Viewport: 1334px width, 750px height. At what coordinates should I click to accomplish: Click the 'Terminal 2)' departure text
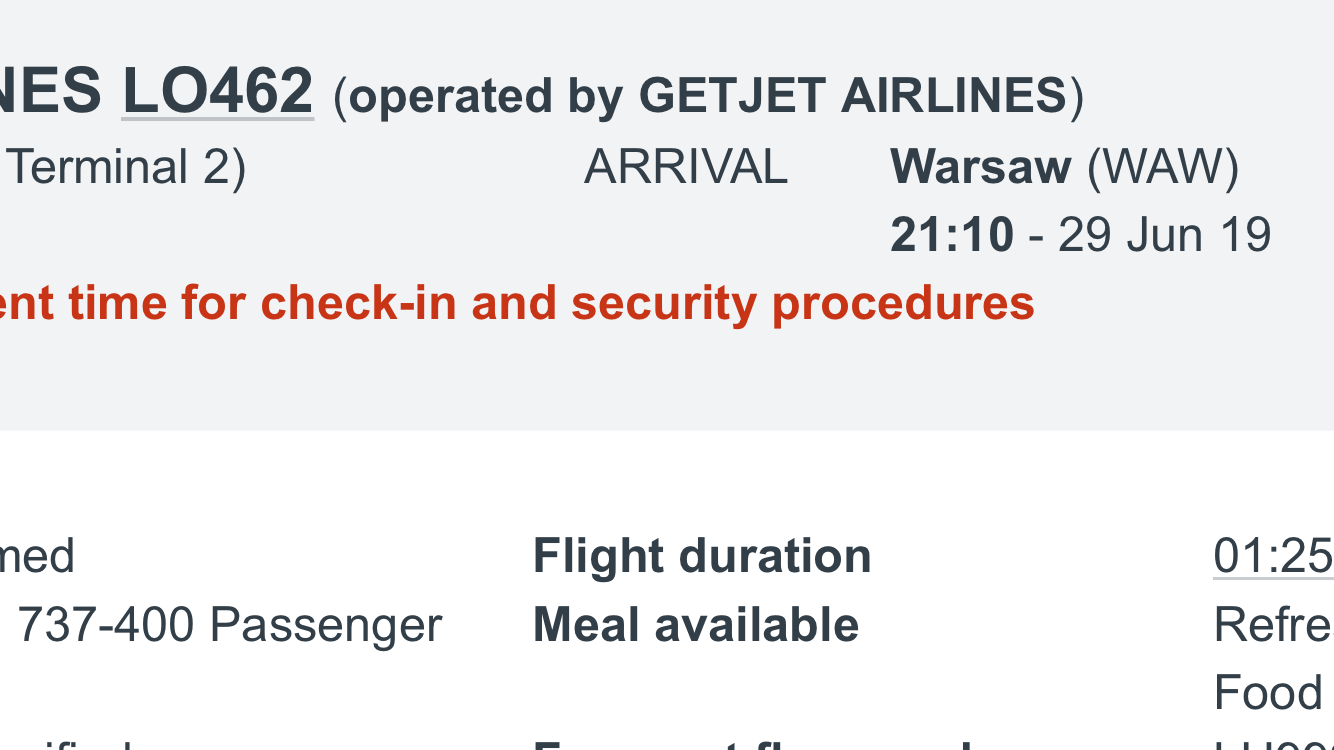126,167
